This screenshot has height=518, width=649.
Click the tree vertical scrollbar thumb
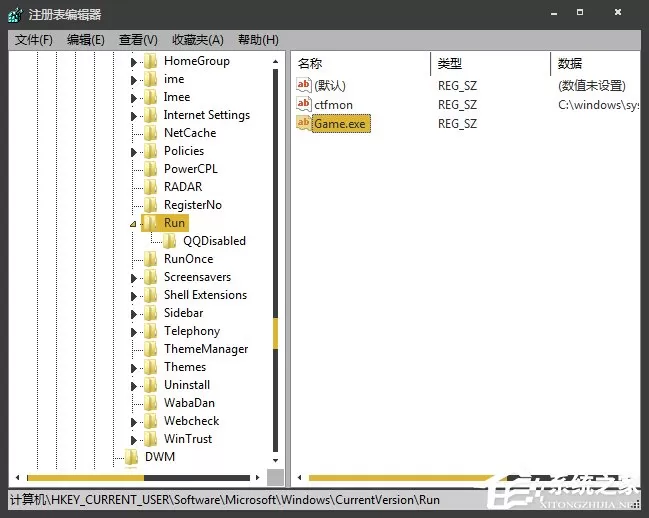click(275, 334)
